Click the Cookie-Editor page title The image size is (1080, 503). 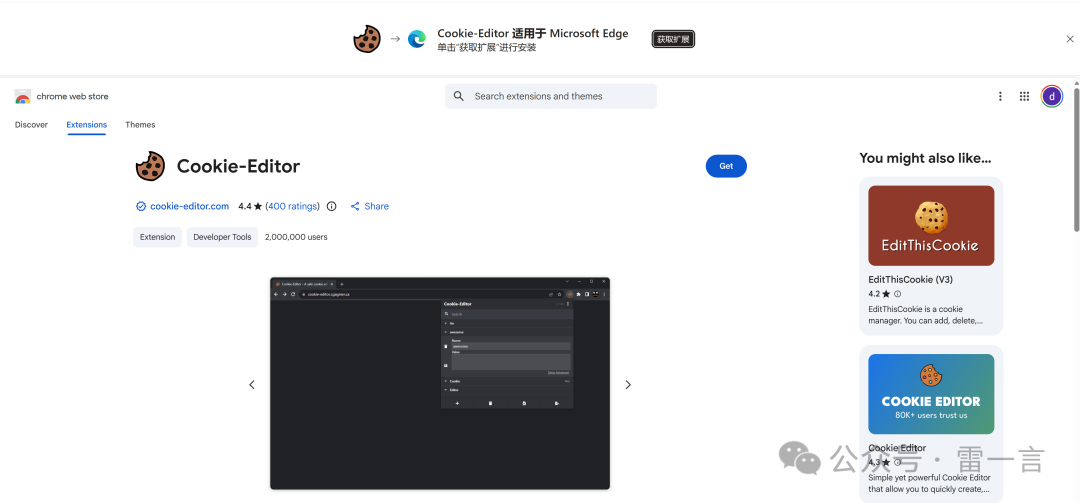pos(238,166)
